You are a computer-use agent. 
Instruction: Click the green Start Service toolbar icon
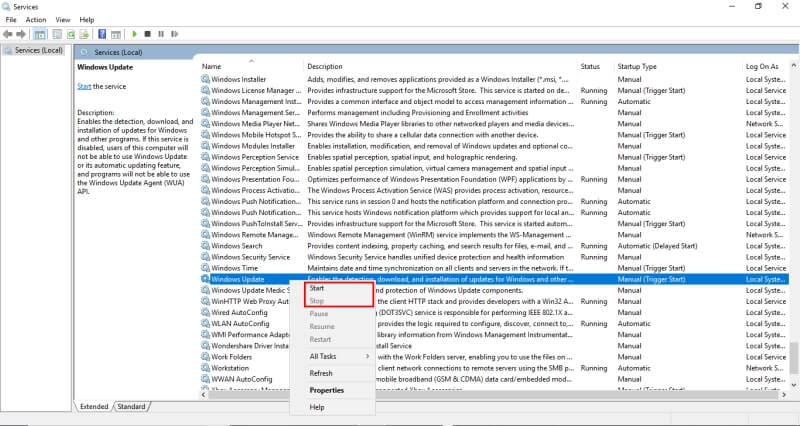point(133,33)
